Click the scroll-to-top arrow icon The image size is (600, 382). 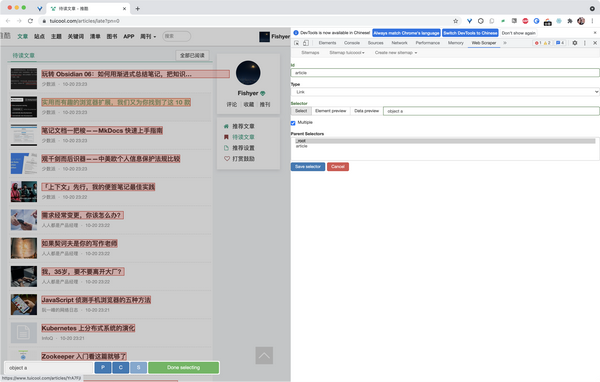[x=264, y=356]
